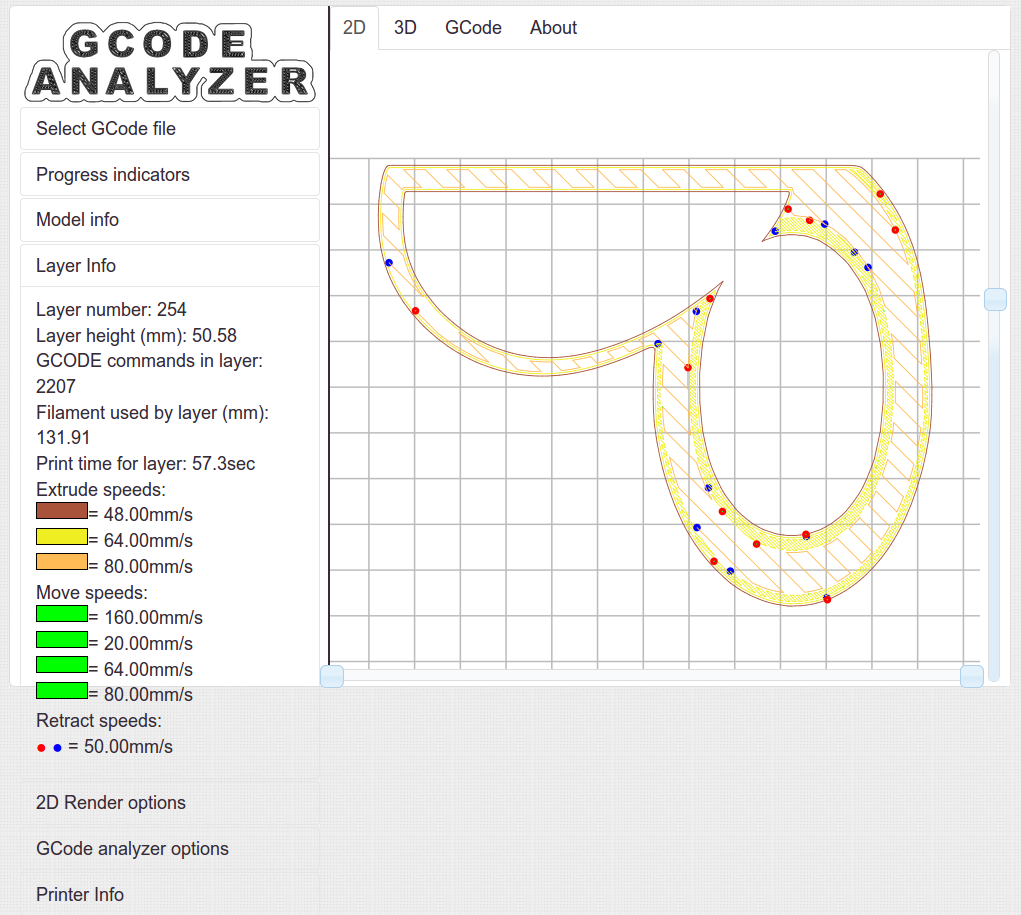Click the orange 80.00mm/s extrude swatch

[62, 562]
